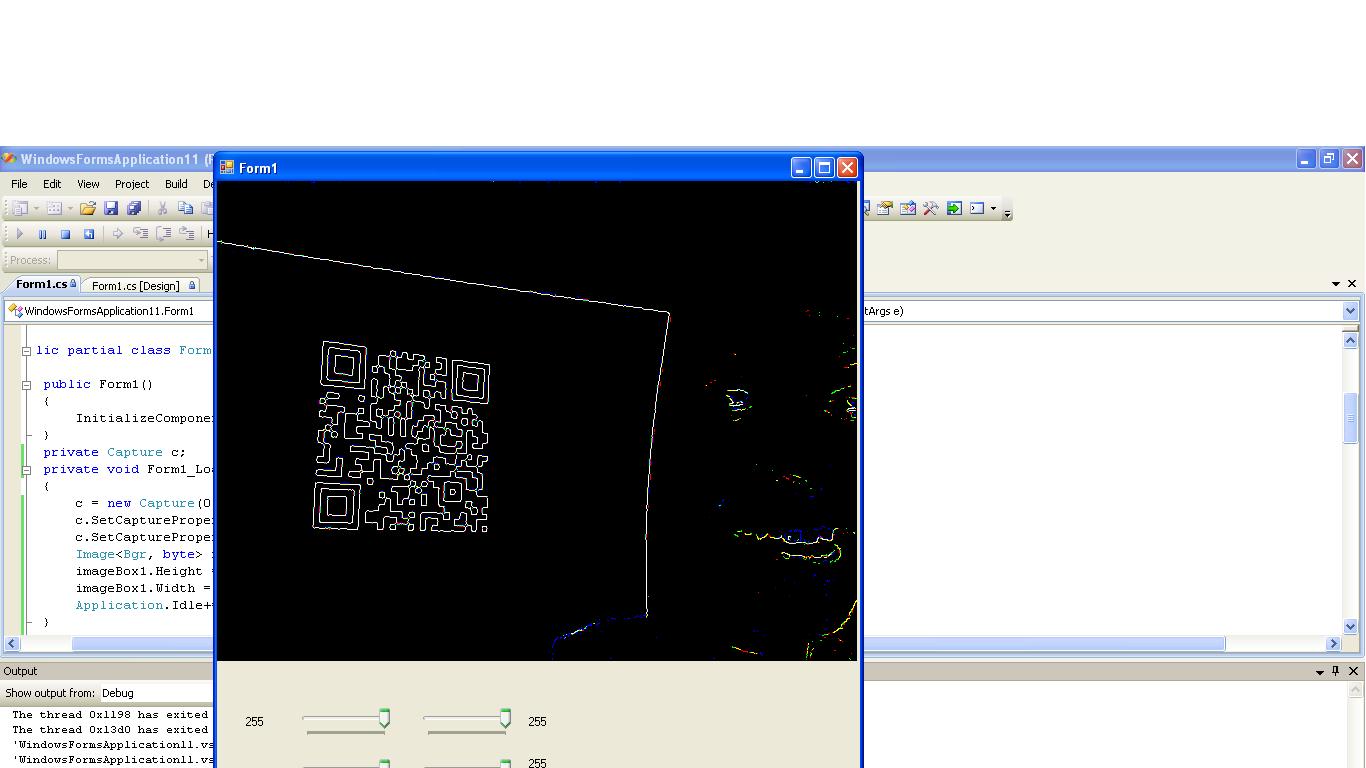Click the Open File folder icon
The width and height of the screenshot is (1366, 768).
[88, 208]
